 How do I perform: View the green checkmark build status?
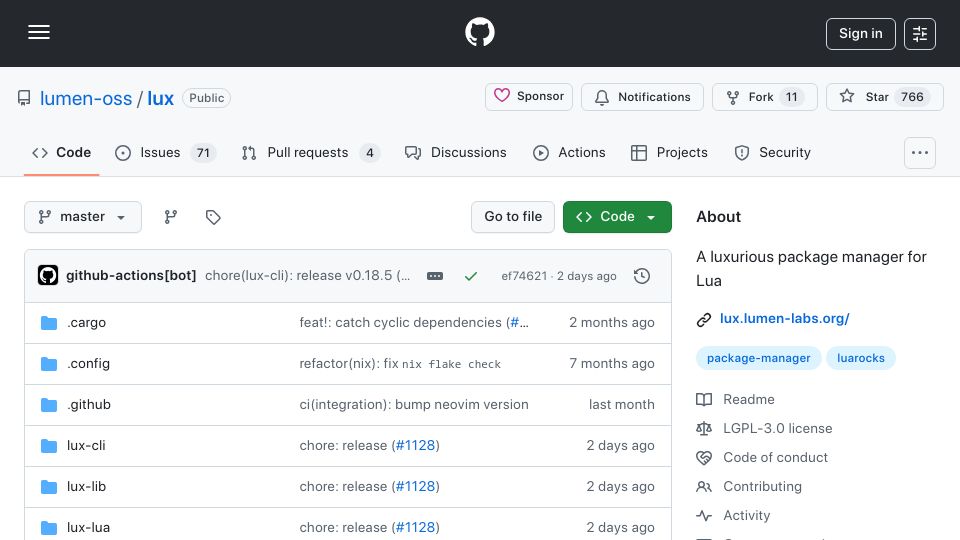(471, 276)
